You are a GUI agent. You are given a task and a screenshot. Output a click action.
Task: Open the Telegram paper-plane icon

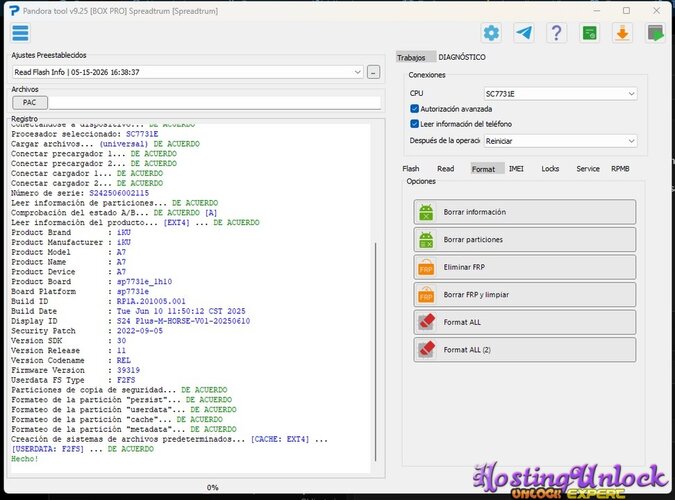(x=524, y=33)
